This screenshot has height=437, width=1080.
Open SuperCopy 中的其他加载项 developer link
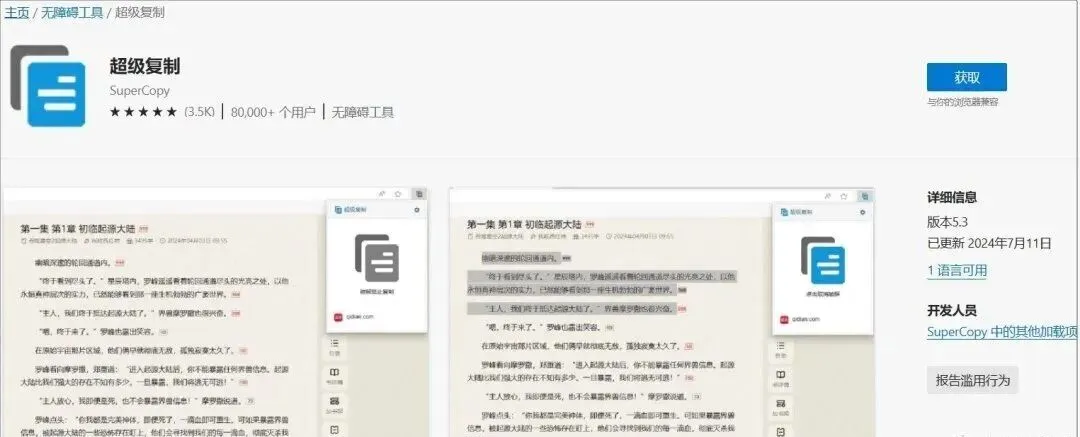click(x=1002, y=332)
